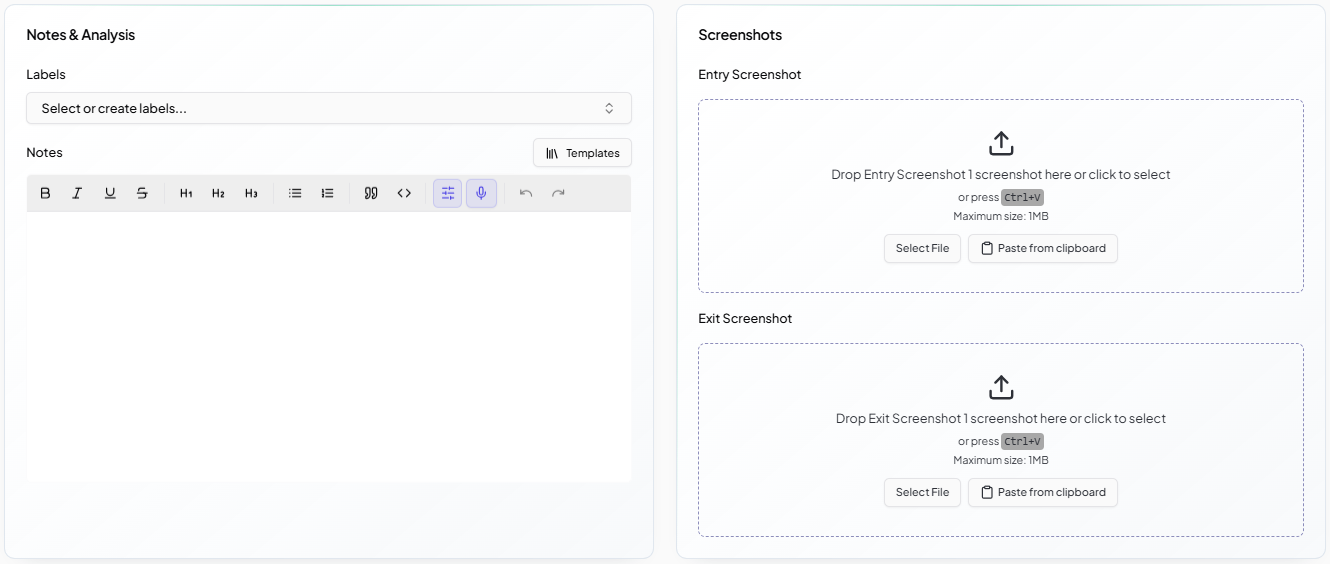Apply Heading 1 style
The image size is (1330, 564).
click(x=186, y=193)
